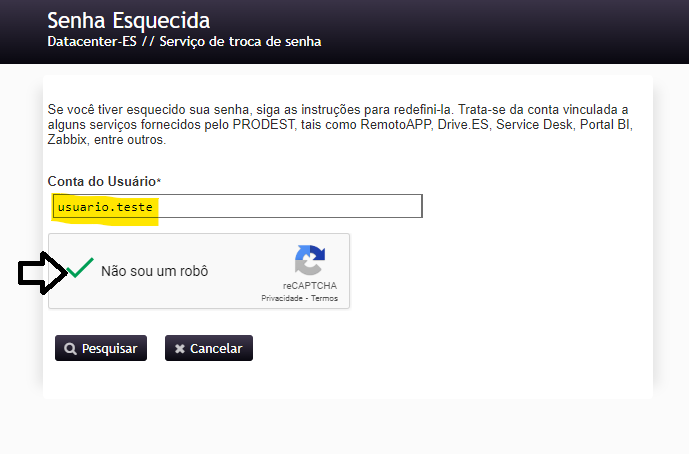Click the "Conta do Usuário" field label
Image resolution: width=689 pixels, height=454 pixels.
[x=101, y=181]
